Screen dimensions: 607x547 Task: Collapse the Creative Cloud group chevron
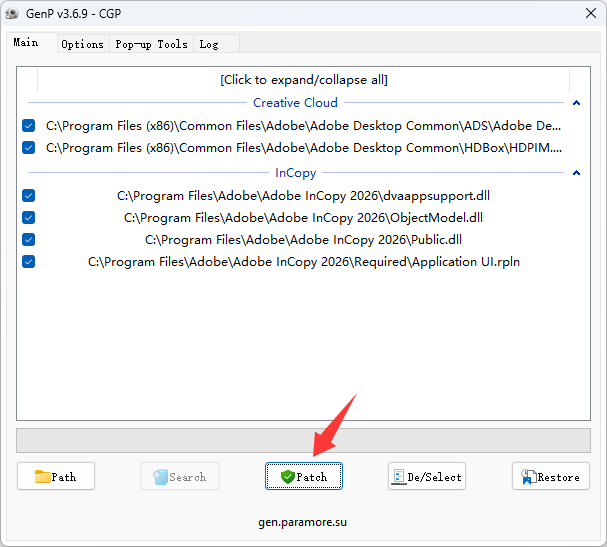click(x=576, y=103)
